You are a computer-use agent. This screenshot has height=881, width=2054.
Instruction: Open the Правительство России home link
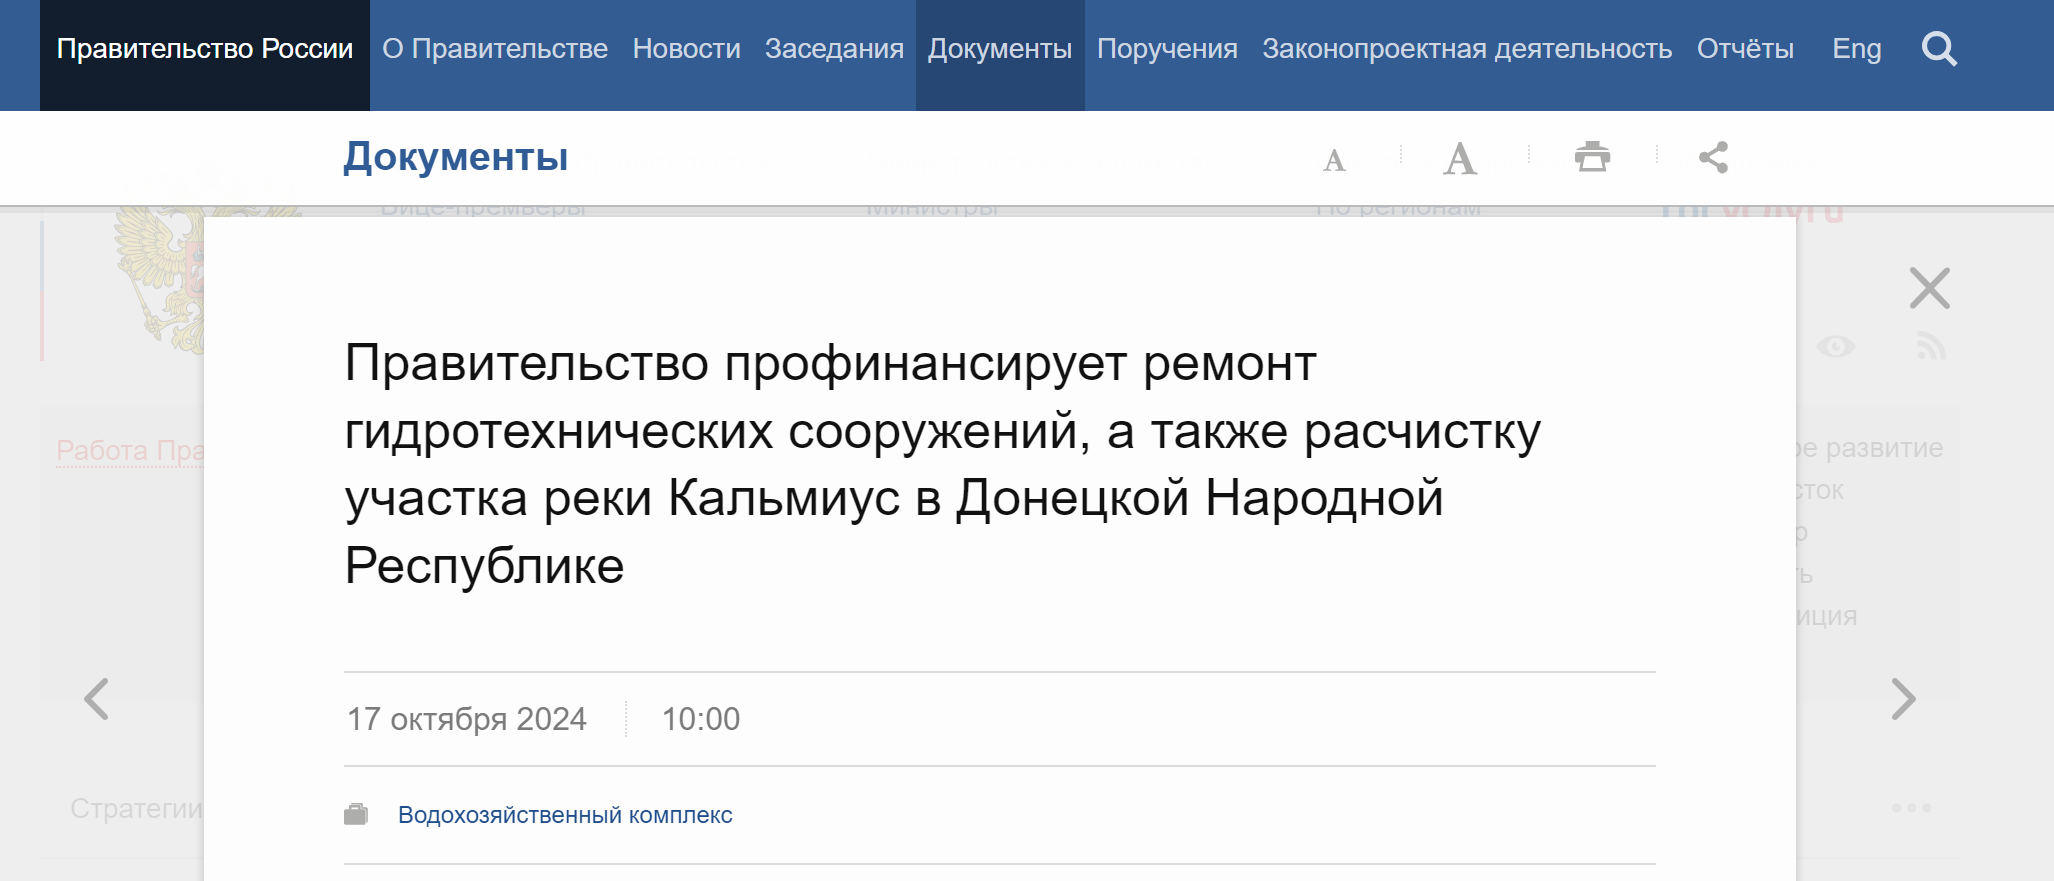(x=205, y=49)
